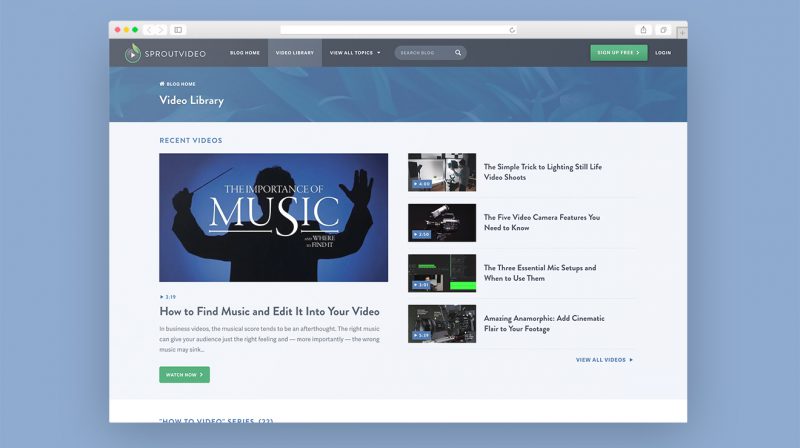Click the browser back arrow
The width and height of the screenshot is (800, 448).
coord(149,30)
